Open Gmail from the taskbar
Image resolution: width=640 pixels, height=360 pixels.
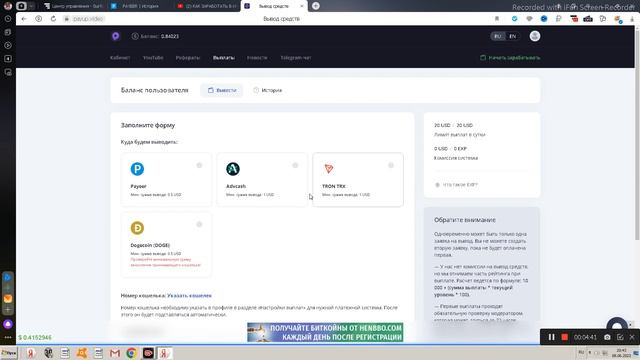(115, 353)
